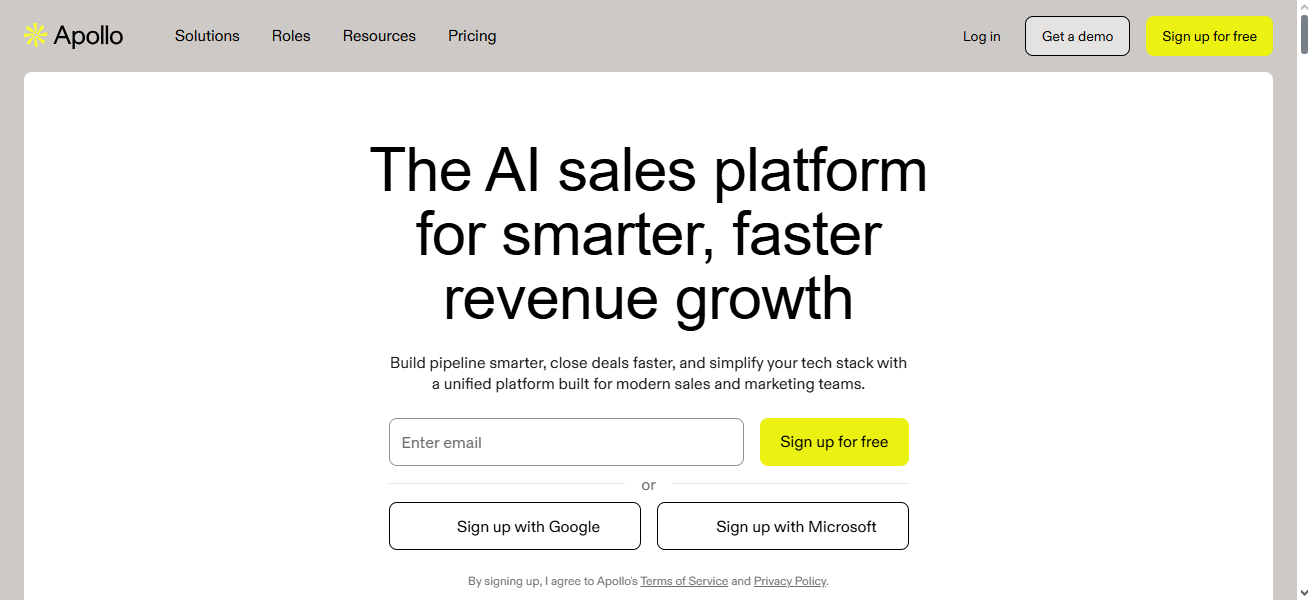The height and width of the screenshot is (600, 1312).
Task: Click the yellow header Sign up for free button
Action: tap(1209, 35)
